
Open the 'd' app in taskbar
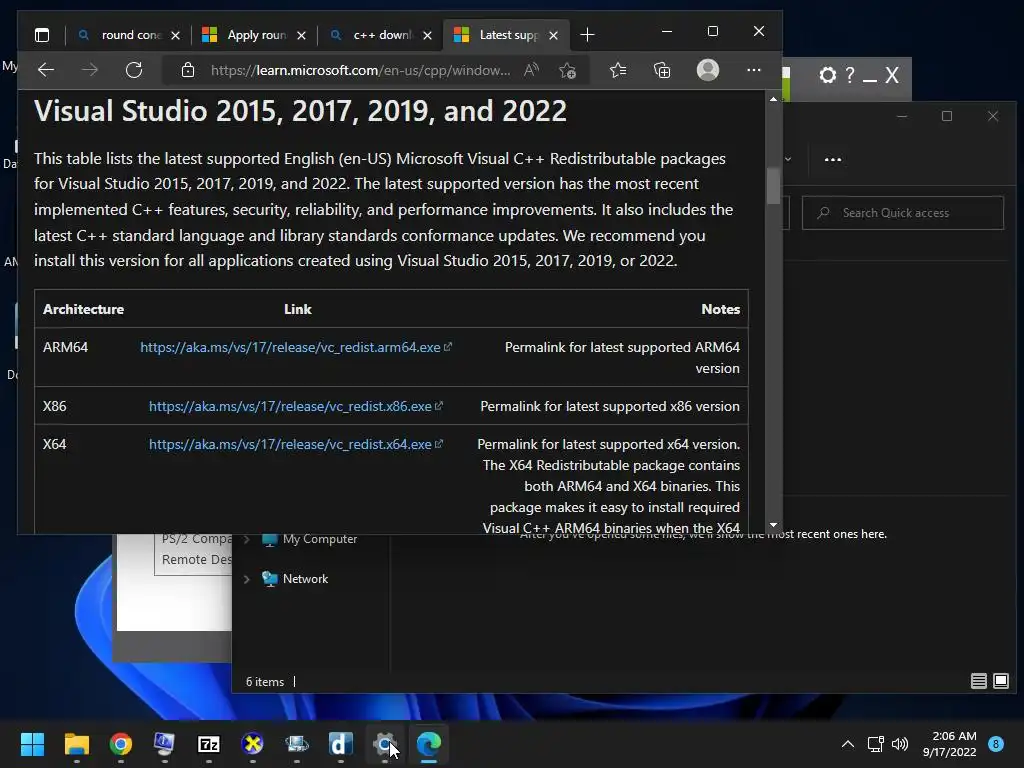[x=340, y=744]
